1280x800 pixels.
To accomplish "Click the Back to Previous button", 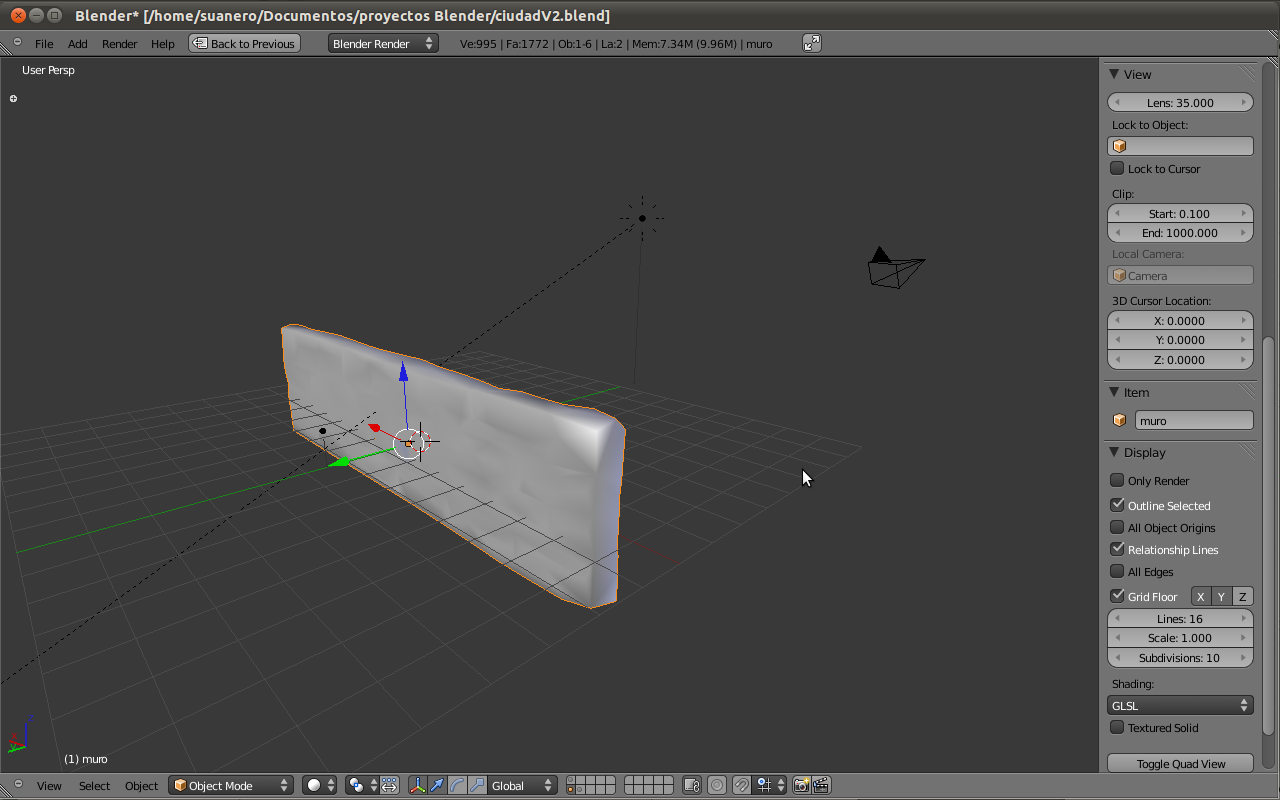I will (245, 43).
